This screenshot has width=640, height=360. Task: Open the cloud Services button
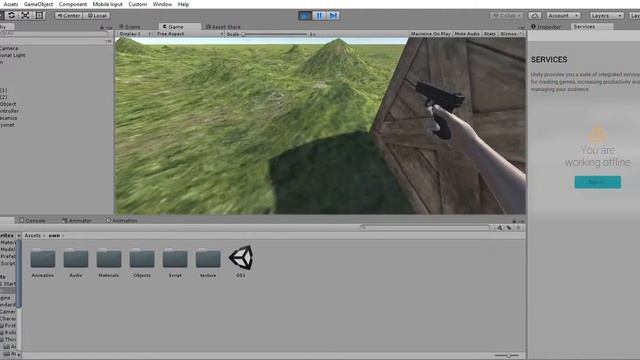(535, 16)
